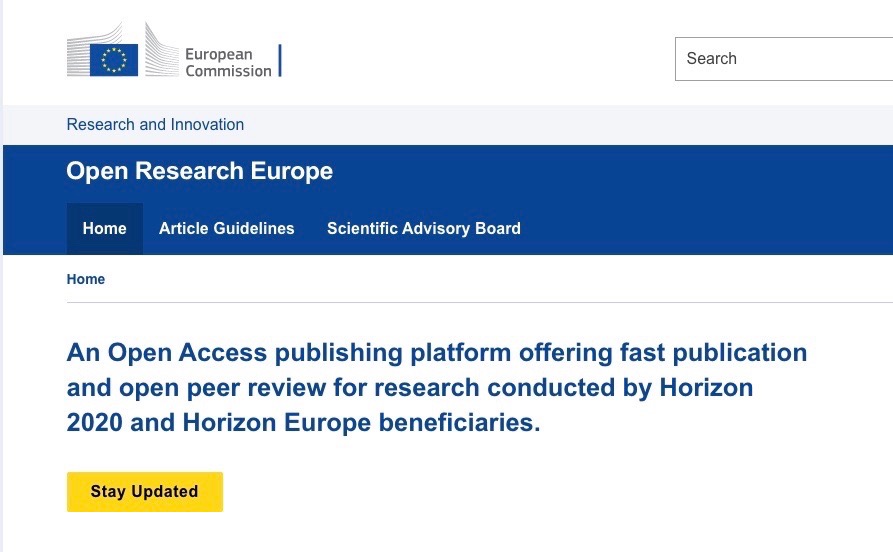This screenshot has width=893, height=552.
Task: Click the headline line with Horizon Europe beneficiaries
Action: (304, 423)
